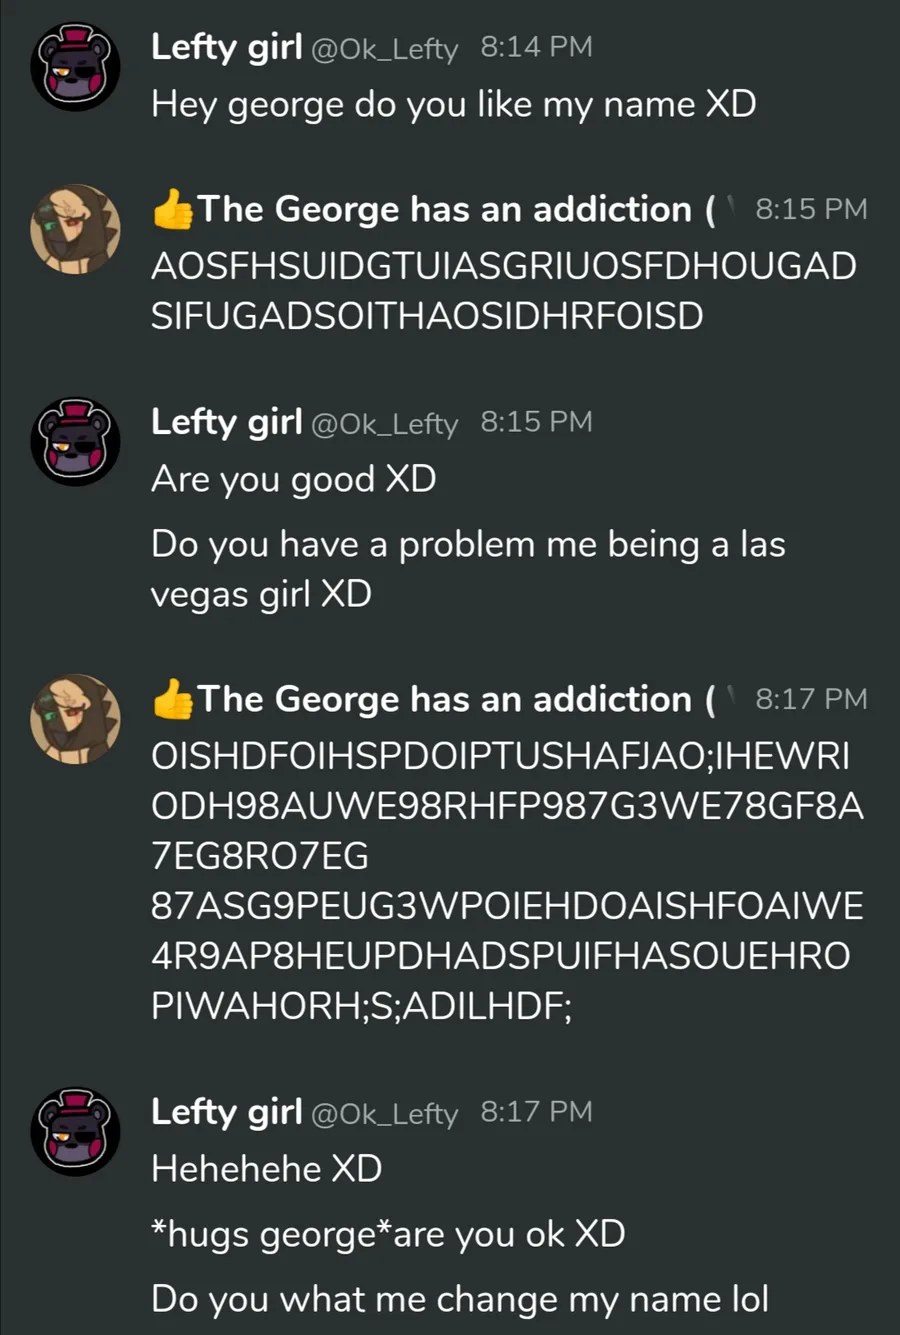
Task: Click thumbs-up emoji in George's 8:17 PM name
Action: [x=172, y=699]
